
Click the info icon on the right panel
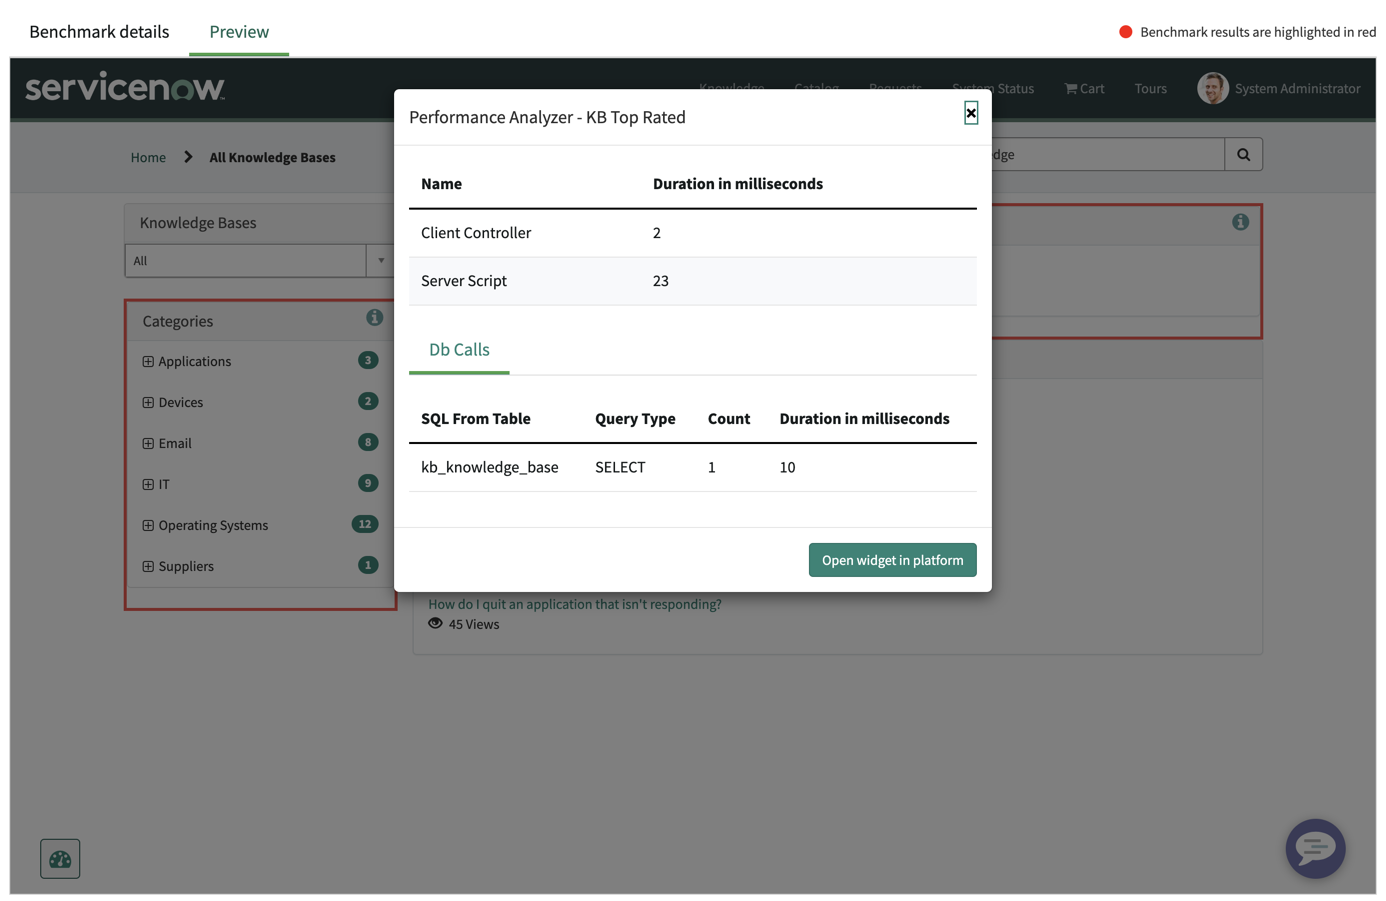[1240, 222]
